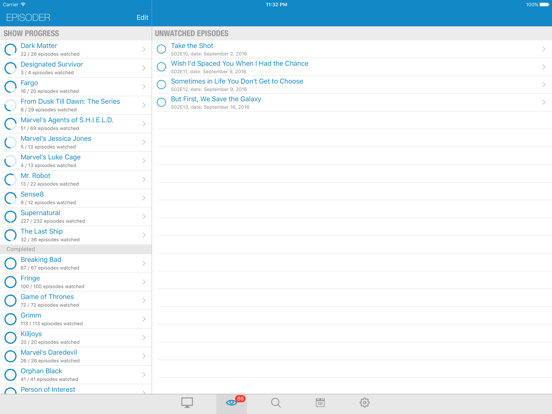Click the red unwatched count badge
Image resolution: width=552 pixels, height=414 pixels.
coord(240,399)
